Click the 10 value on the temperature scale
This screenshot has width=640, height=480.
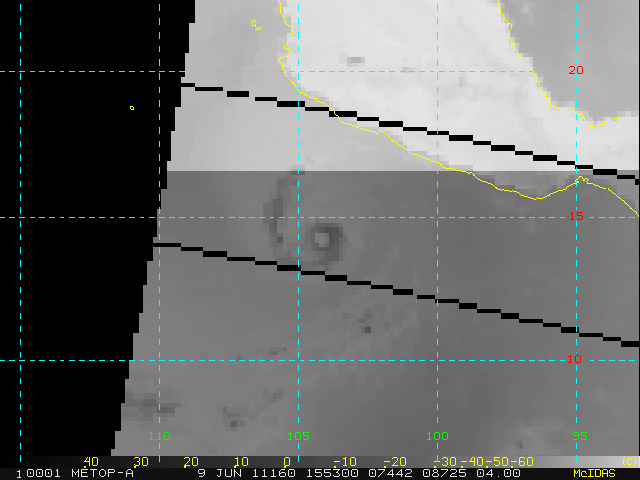pos(240,461)
